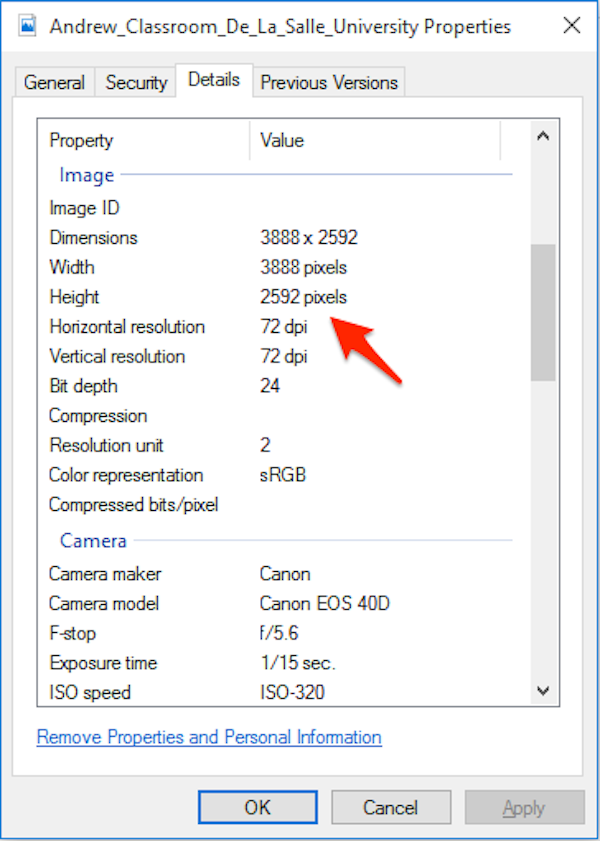Select the Camera model value Canon EOS 40D
This screenshot has width=600, height=841.
point(319,603)
